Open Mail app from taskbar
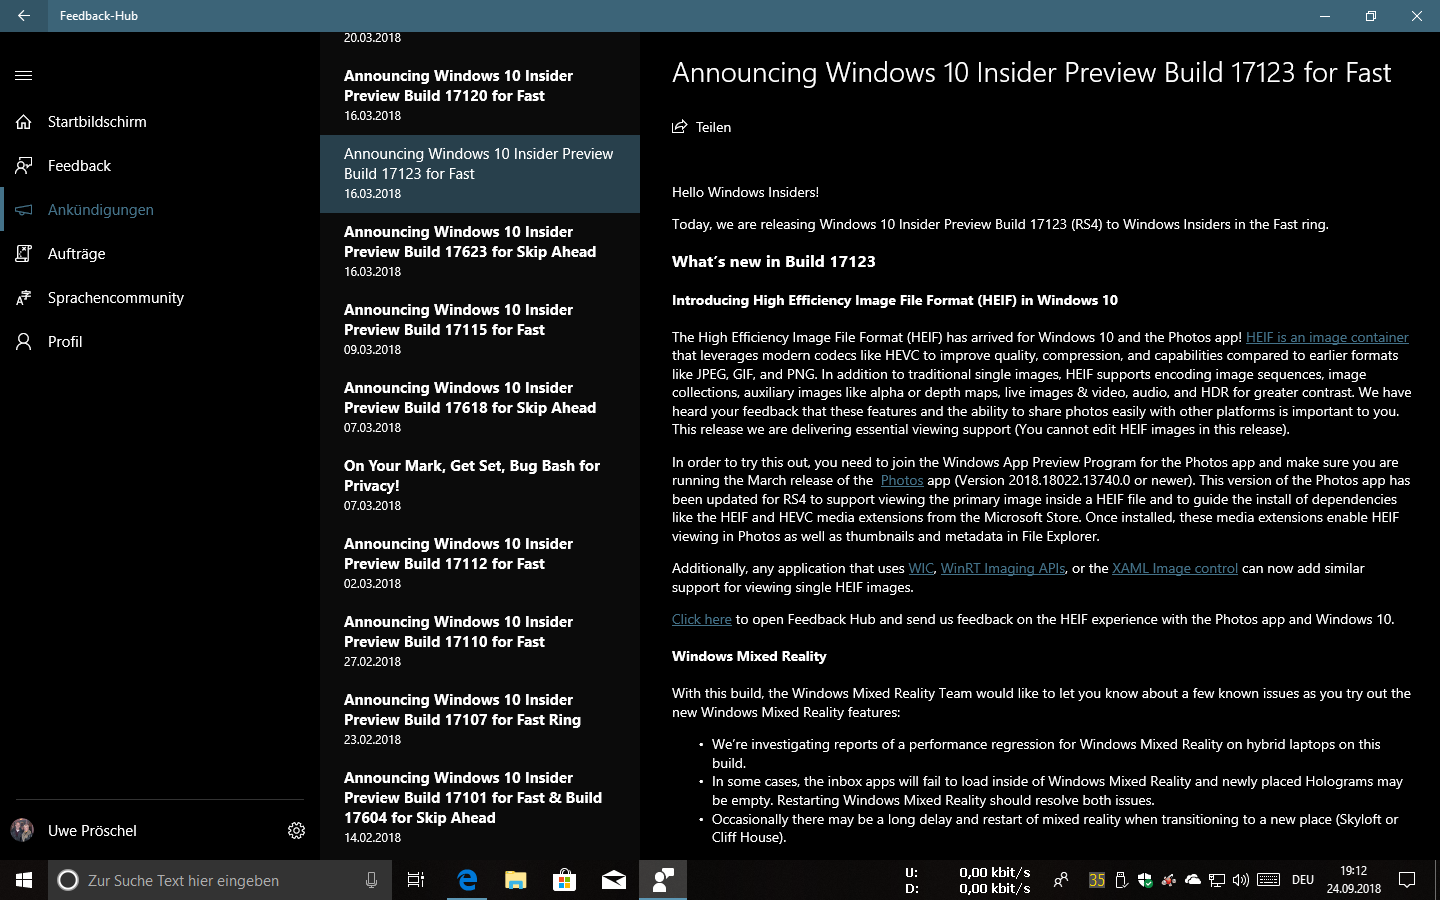This screenshot has height=900, width=1440. pos(614,880)
